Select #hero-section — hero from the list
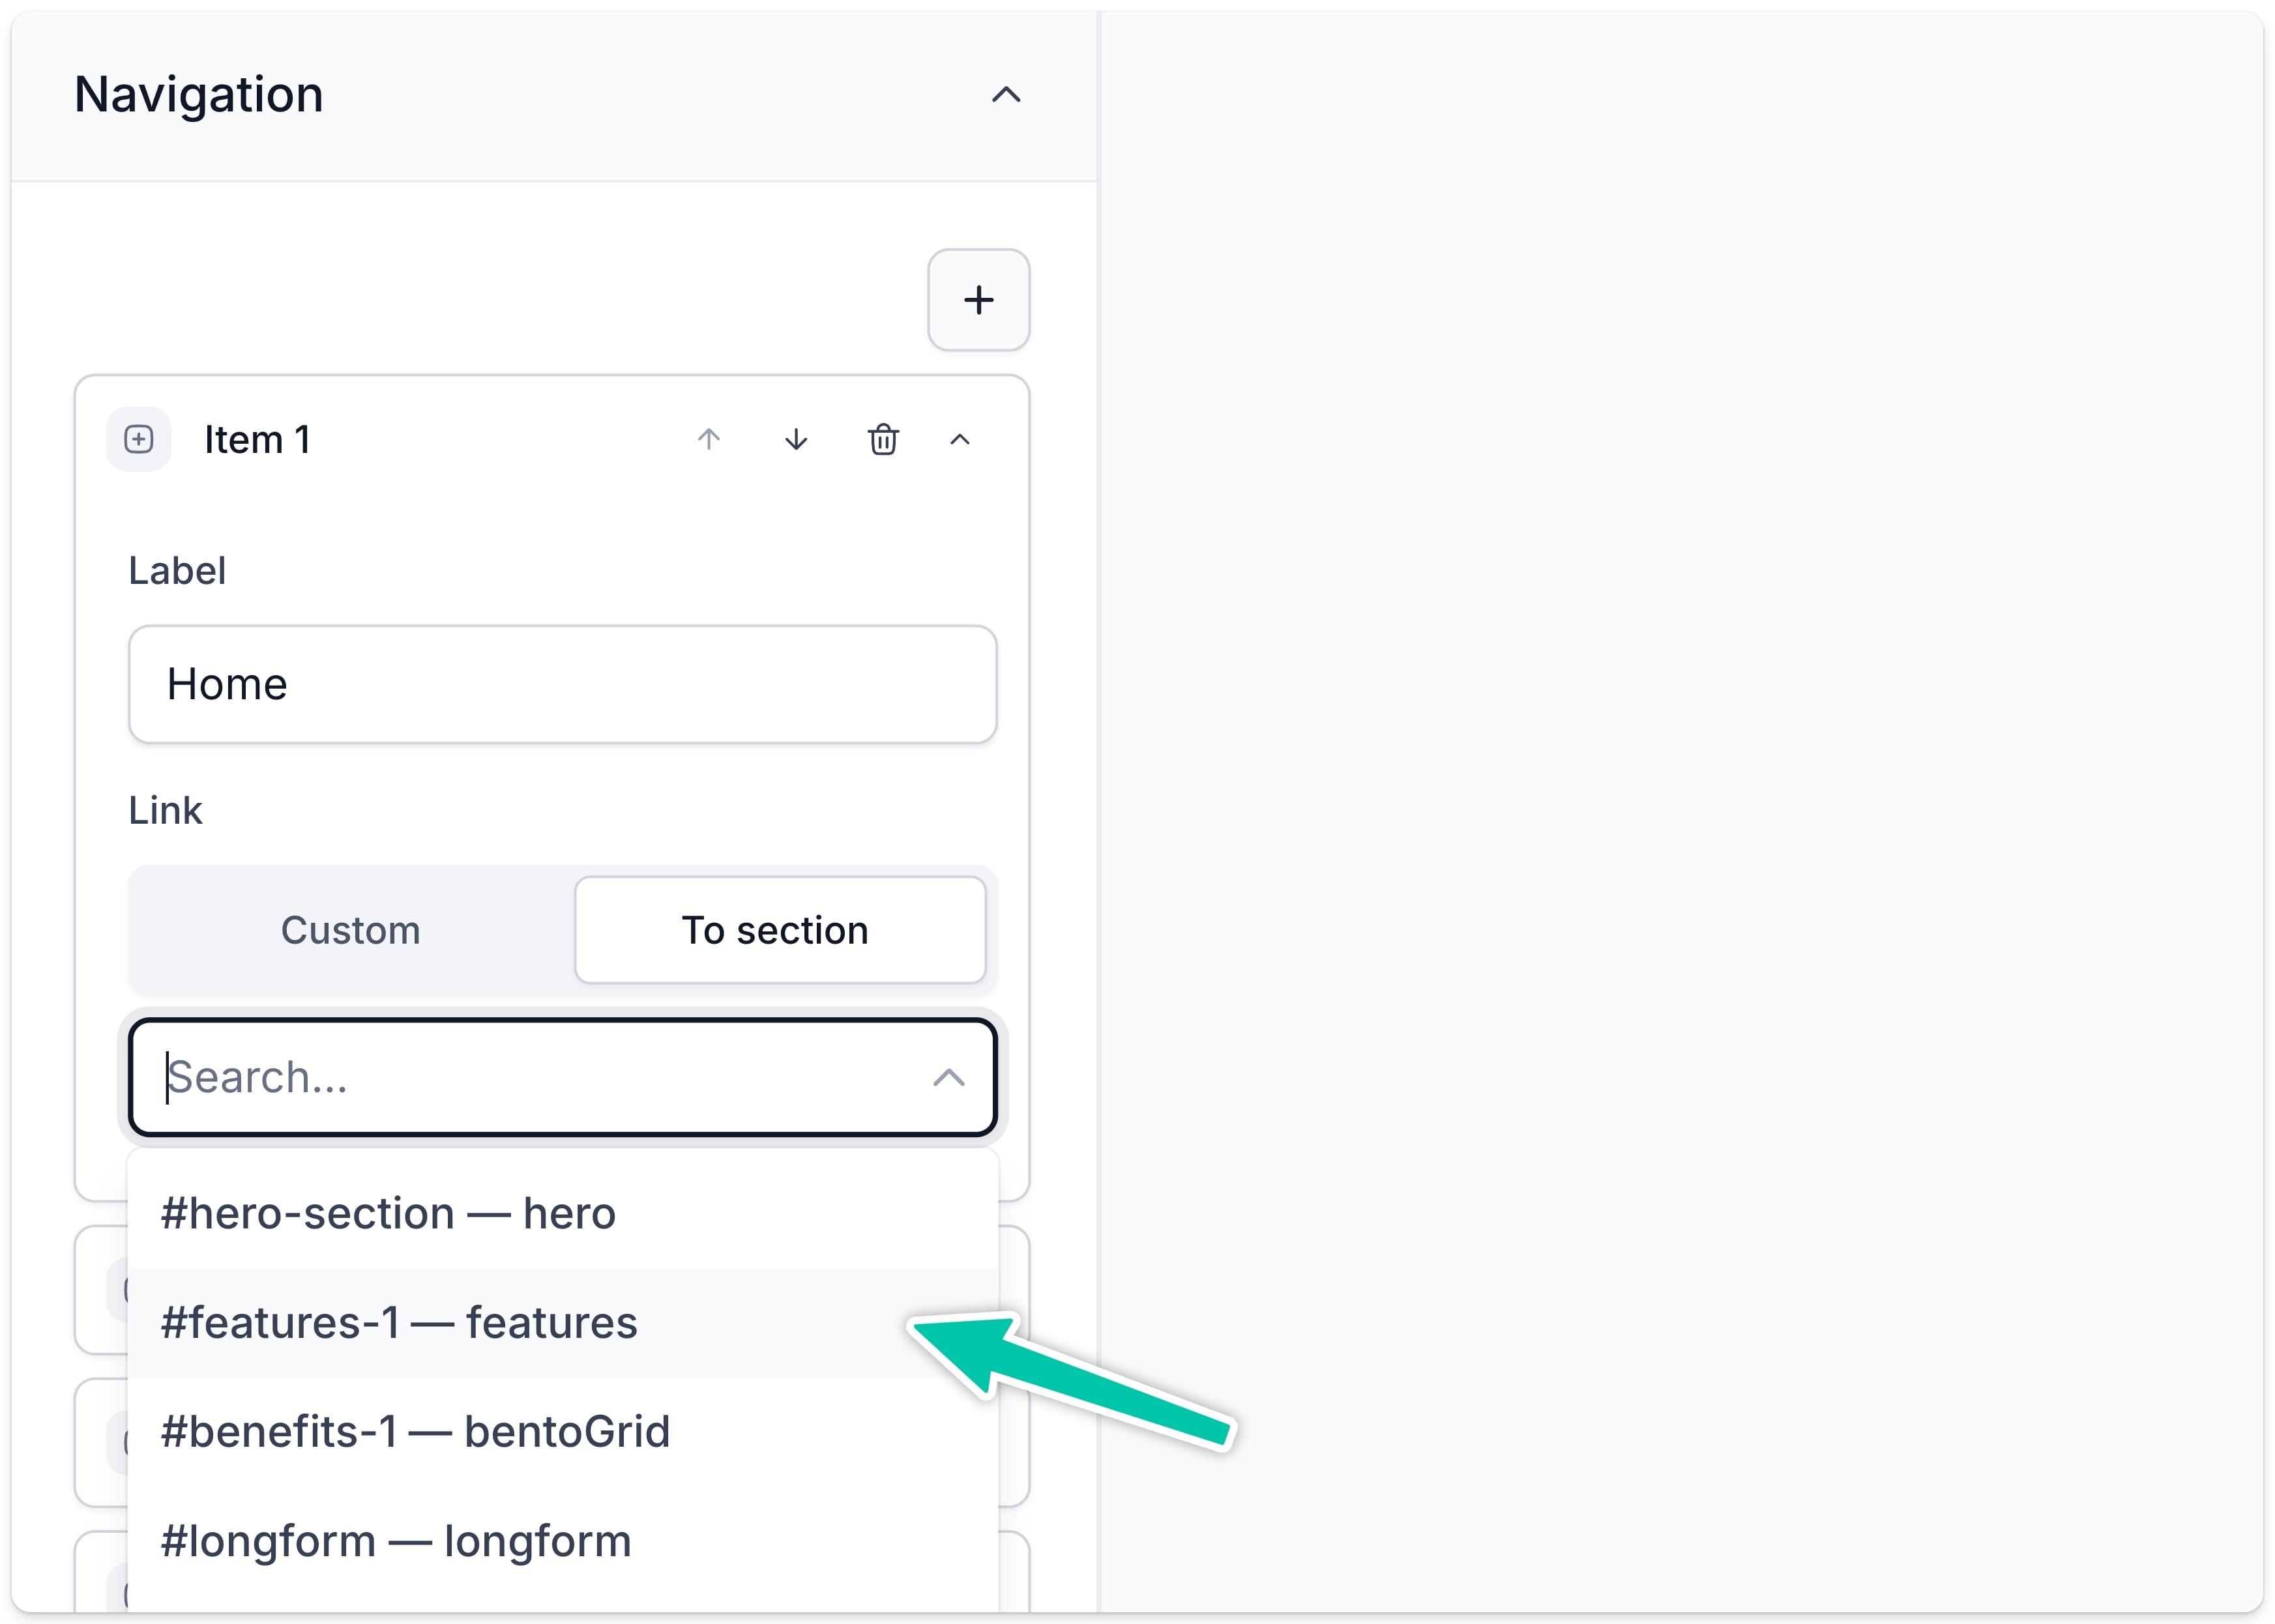The height and width of the screenshot is (1624, 2275). click(388, 1212)
